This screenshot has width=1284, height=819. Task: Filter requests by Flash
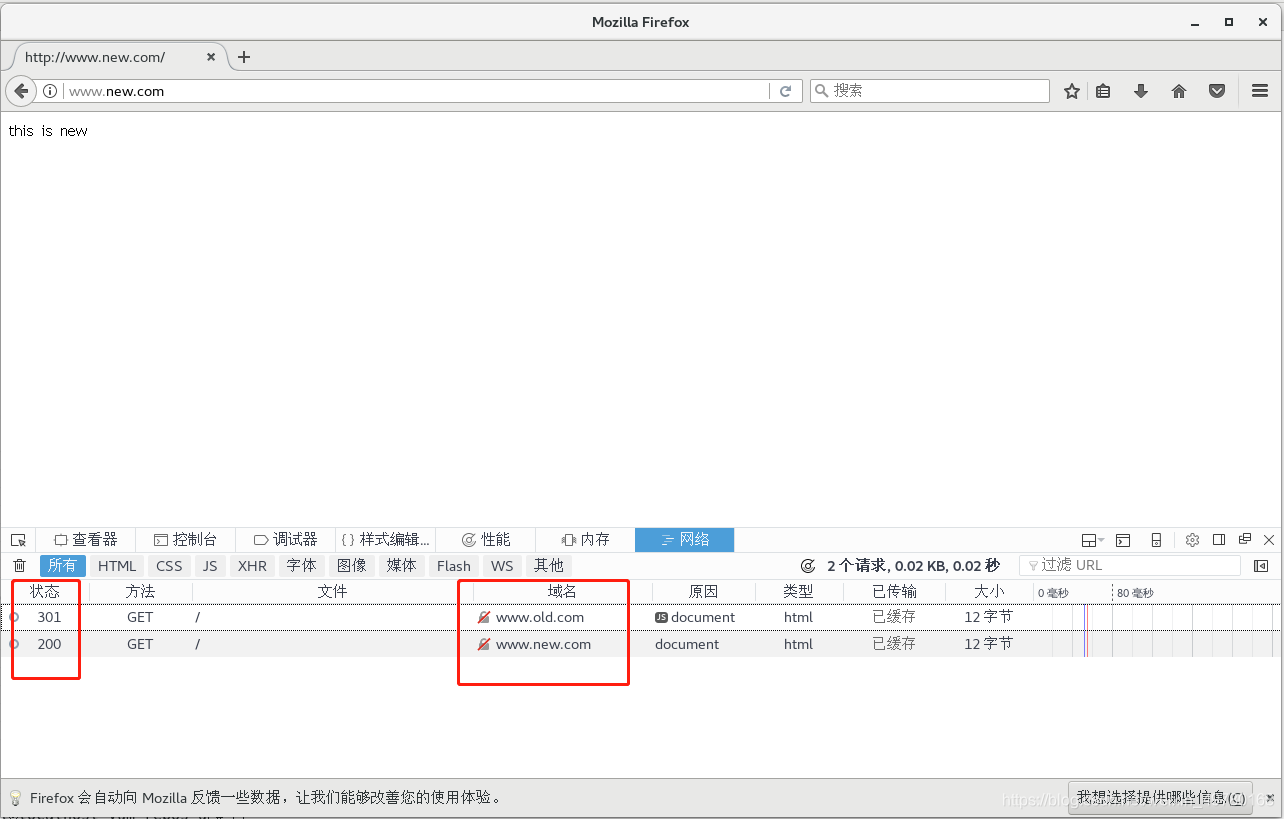(x=453, y=566)
